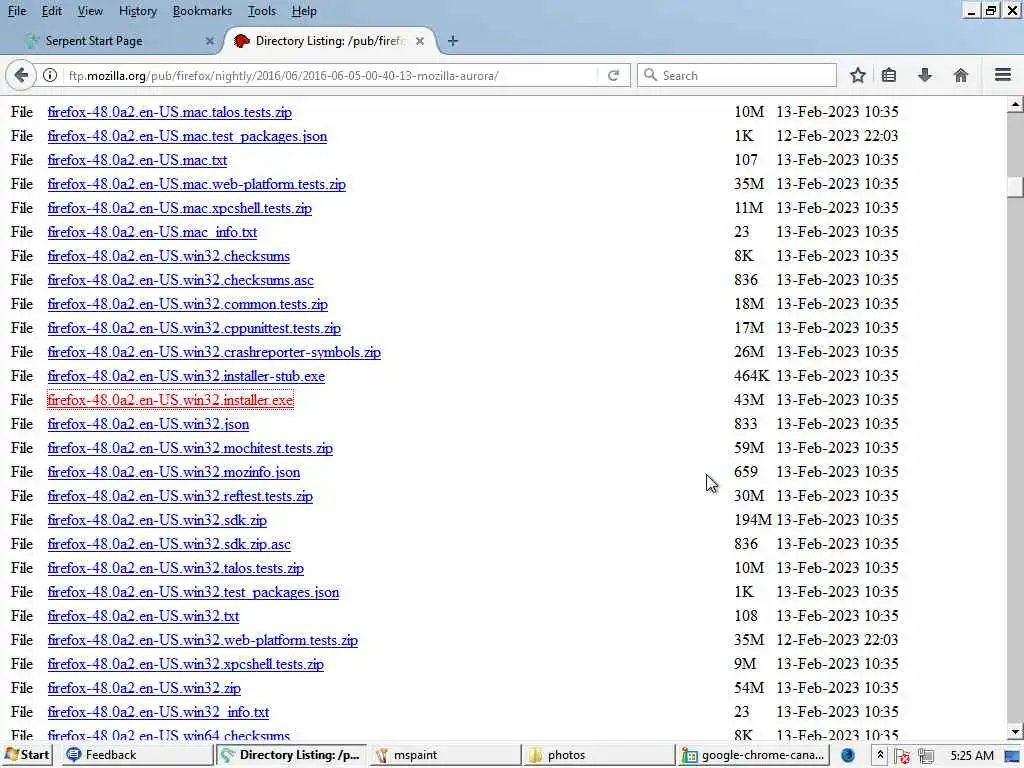Go back using the back arrow button
The height and width of the screenshot is (768, 1024).
point(21,76)
